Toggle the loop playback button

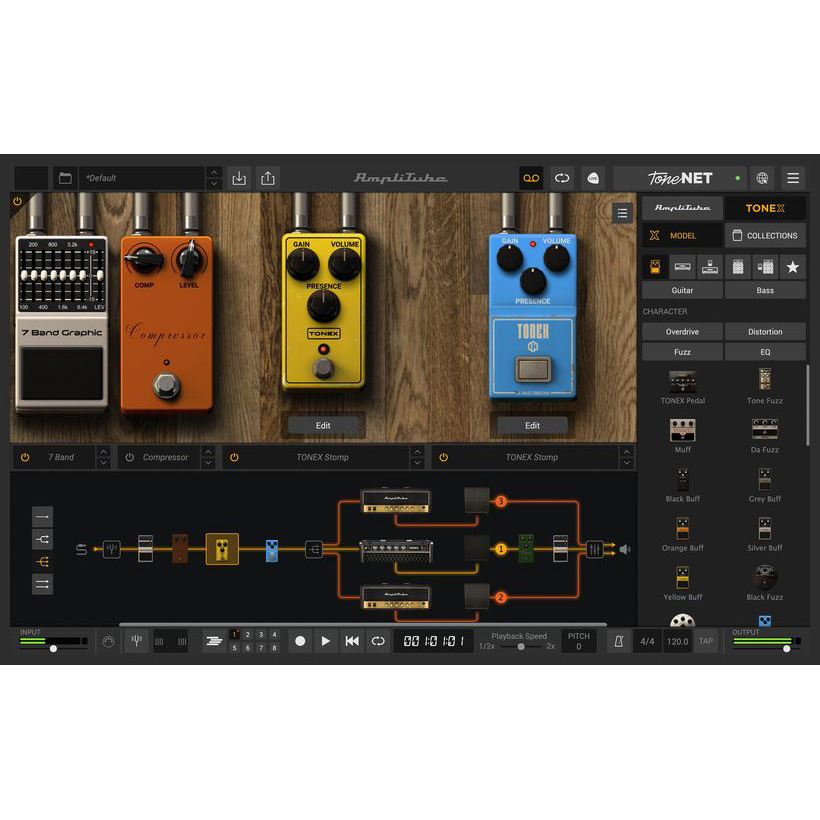[378, 641]
